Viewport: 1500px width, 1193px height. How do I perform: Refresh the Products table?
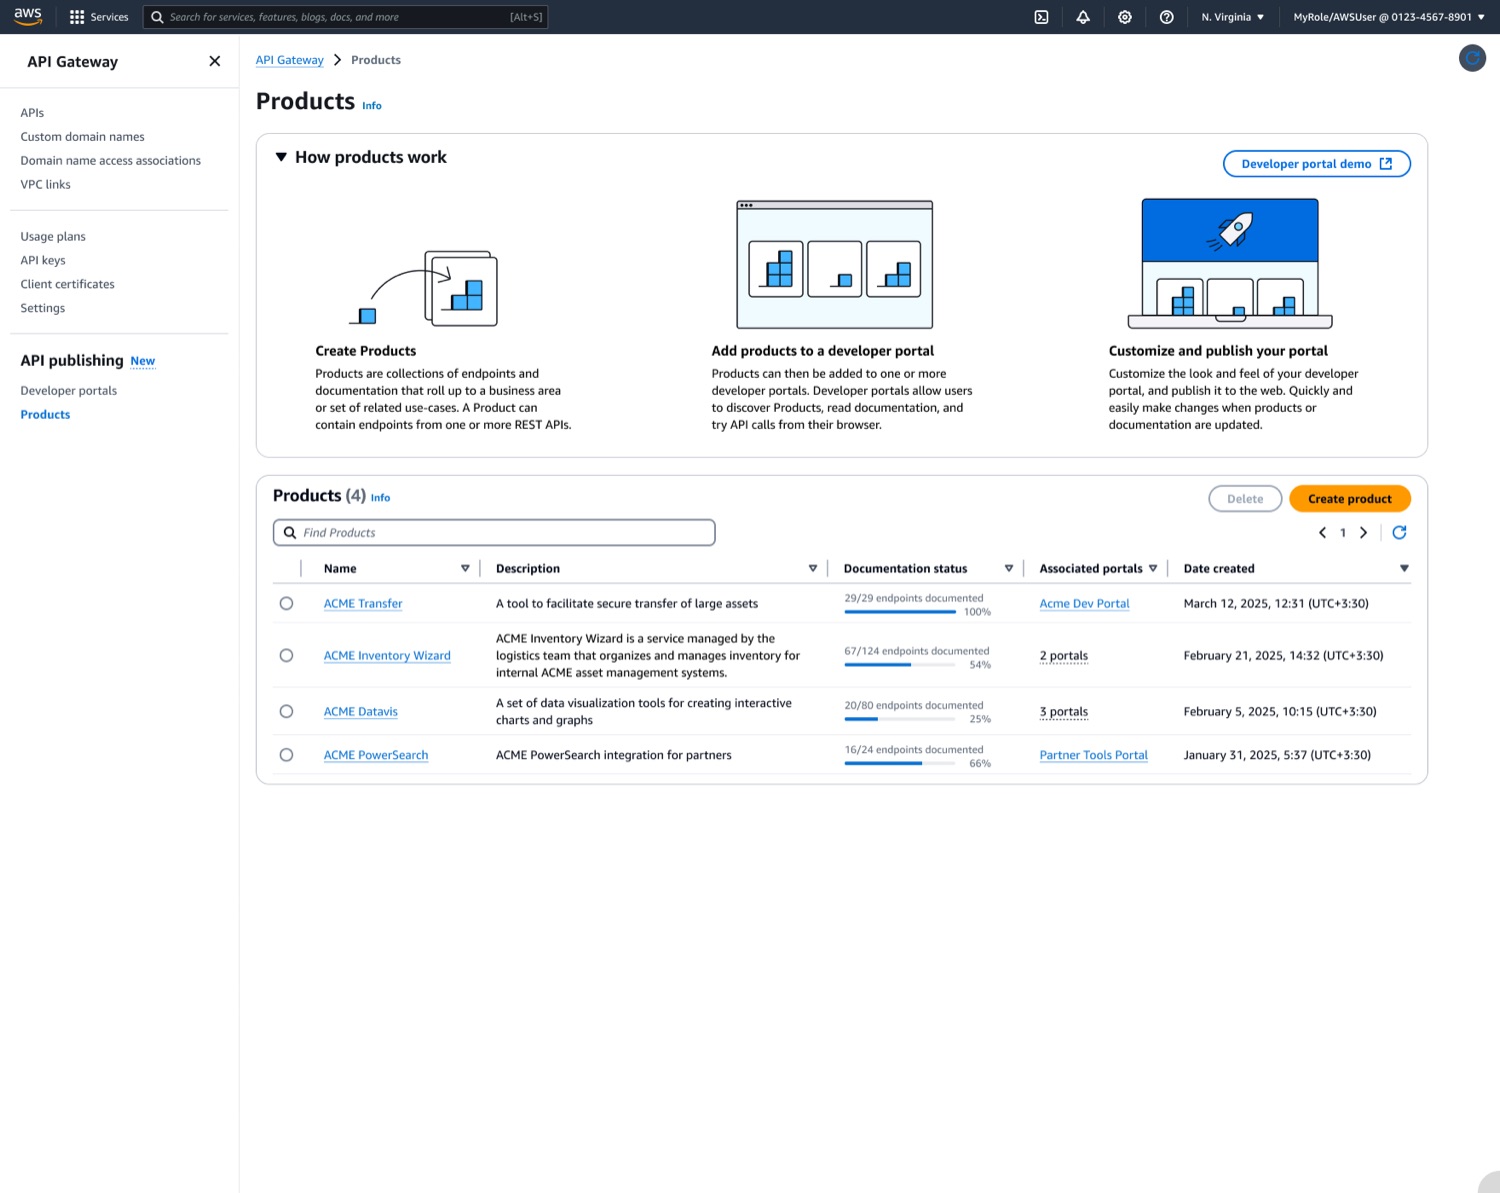click(x=1399, y=532)
